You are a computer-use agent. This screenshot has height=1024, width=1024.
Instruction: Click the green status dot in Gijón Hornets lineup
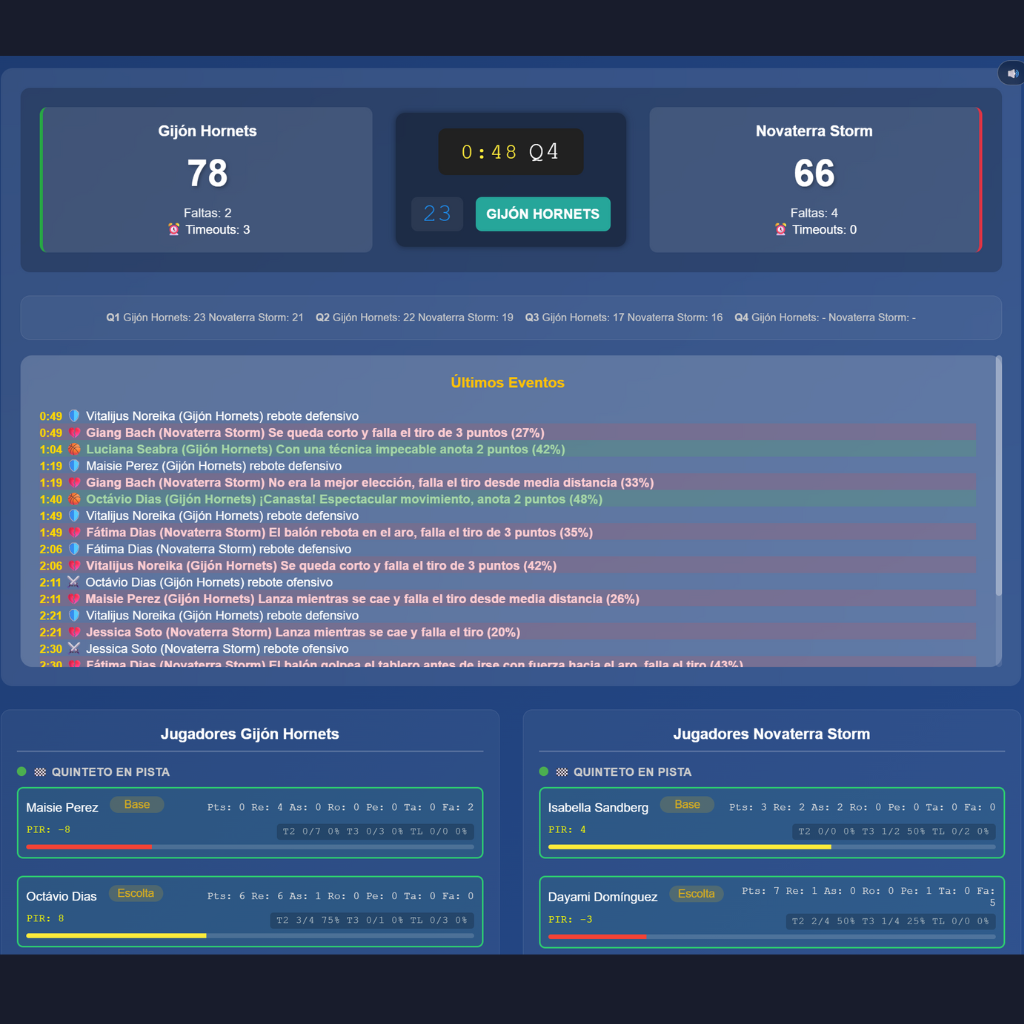(x=22, y=772)
